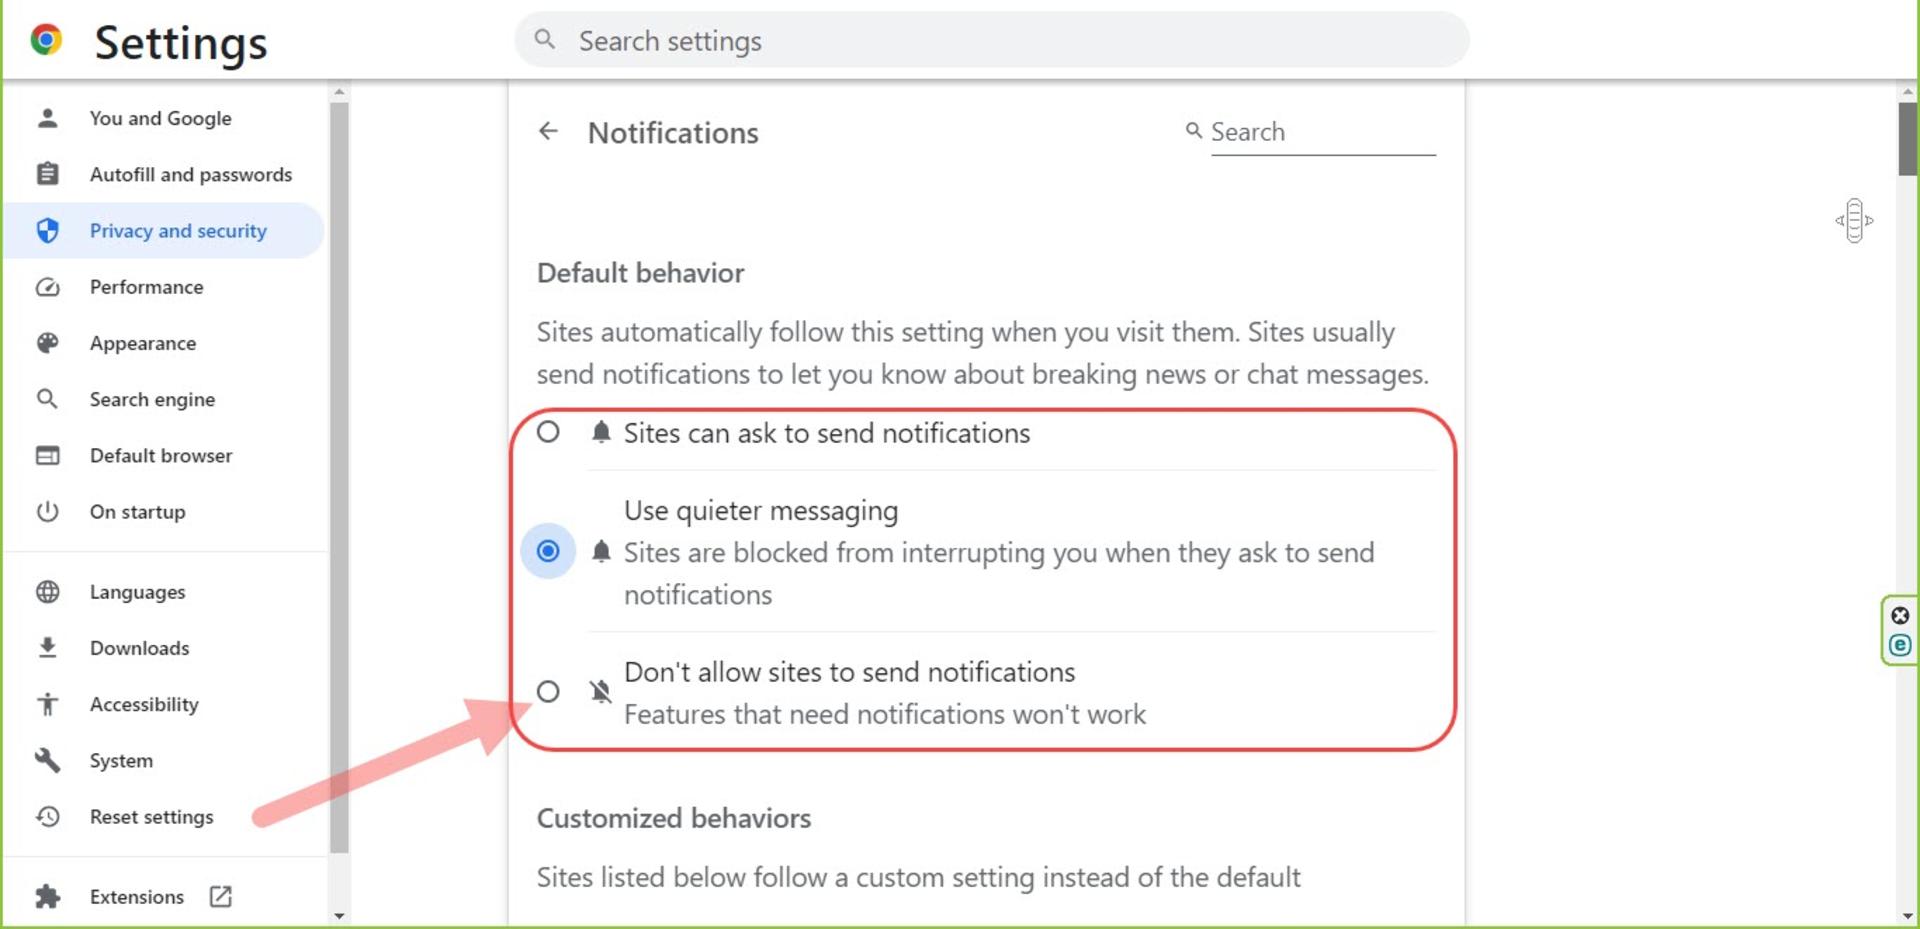Click the Languages globe icon
The image size is (1920, 929).
[47, 592]
